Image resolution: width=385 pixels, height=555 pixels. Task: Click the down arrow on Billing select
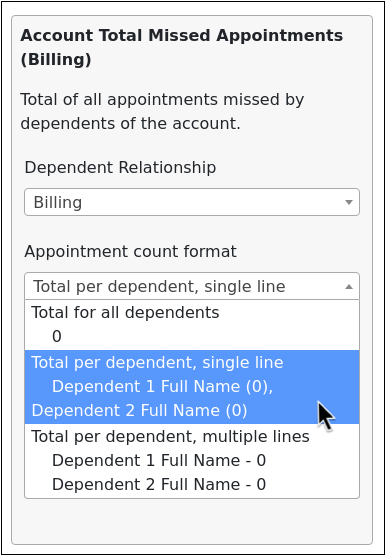(349, 202)
